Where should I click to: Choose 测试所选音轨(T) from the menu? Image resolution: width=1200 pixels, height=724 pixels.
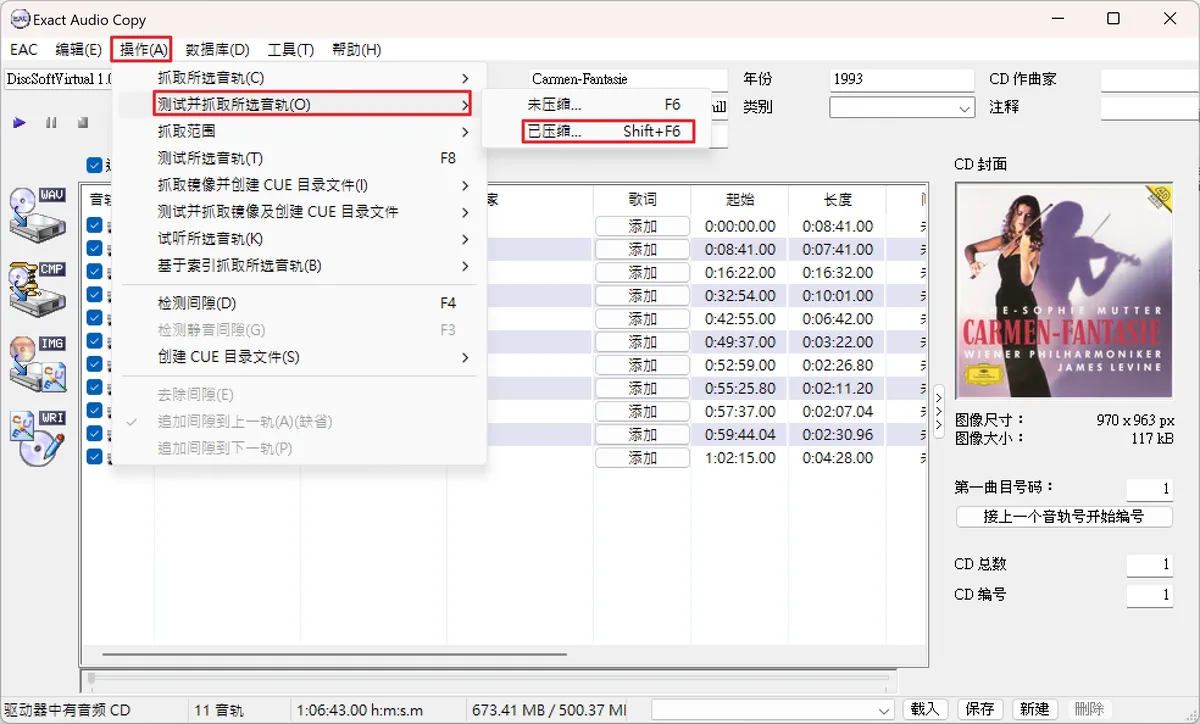[x=300, y=158]
